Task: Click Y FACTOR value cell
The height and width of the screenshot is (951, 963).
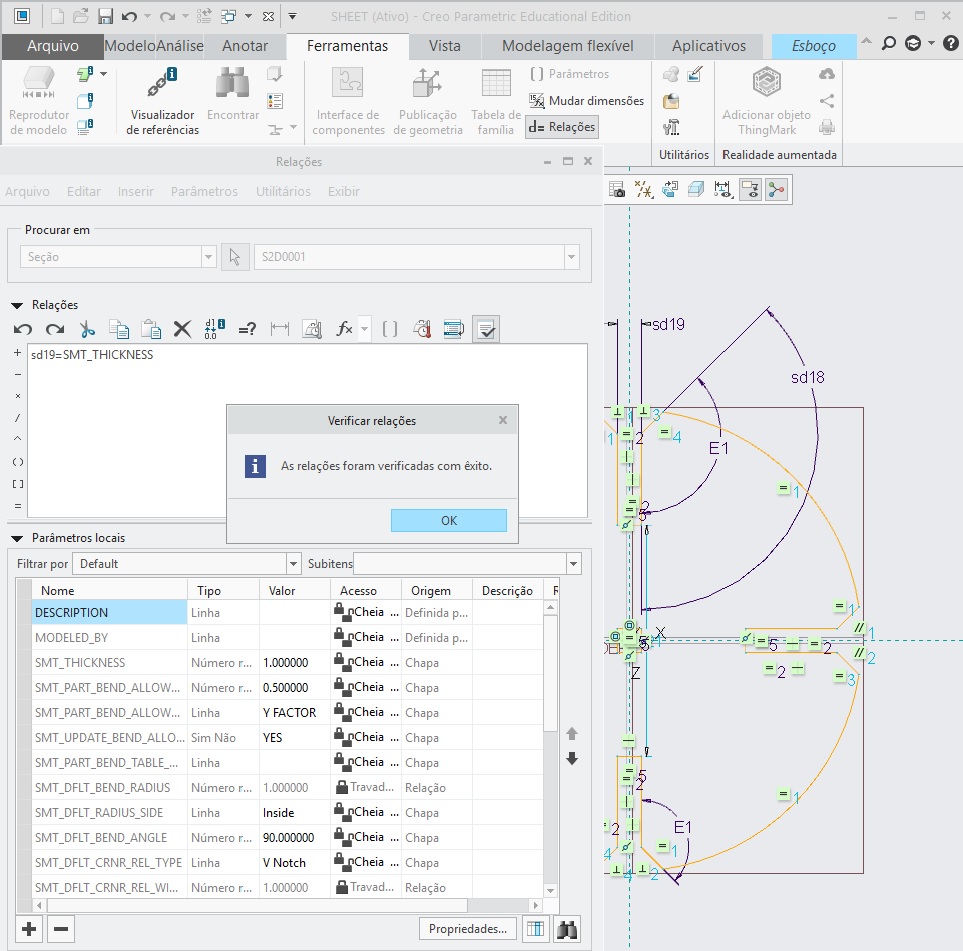Action: point(294,713)
